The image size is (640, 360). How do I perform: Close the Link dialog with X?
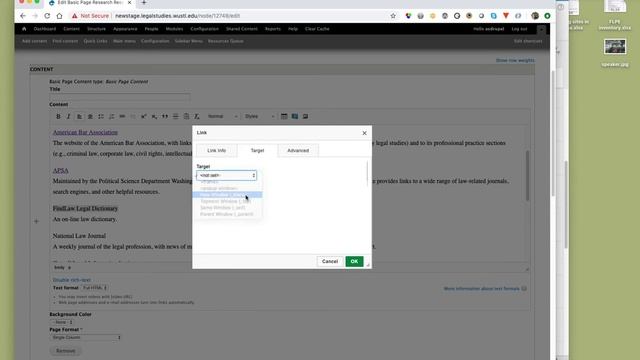[x=364, y=133]
